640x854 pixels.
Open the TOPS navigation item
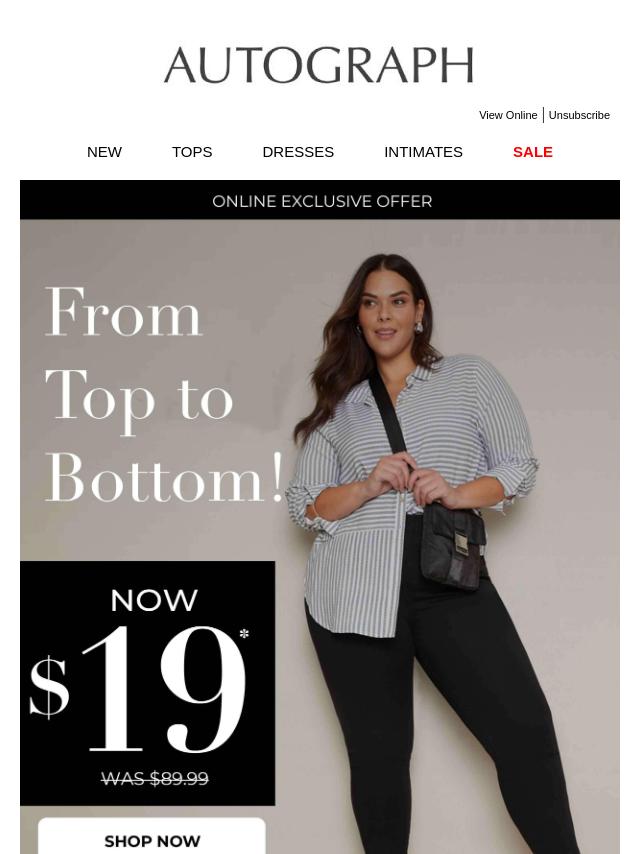click(192, 152)
